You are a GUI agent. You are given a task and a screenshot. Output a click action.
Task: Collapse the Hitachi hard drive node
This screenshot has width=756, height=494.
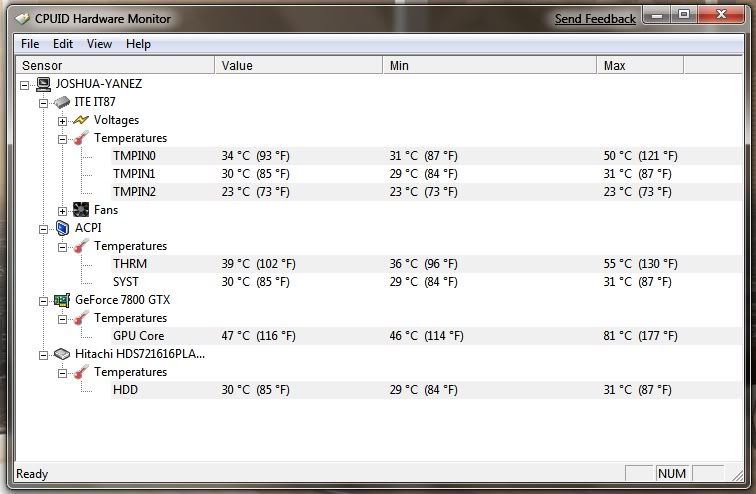(43, 355)
